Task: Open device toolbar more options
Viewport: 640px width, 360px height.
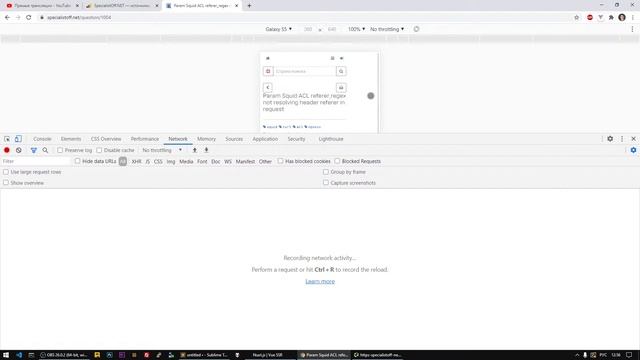Action: tap(632, 29)
